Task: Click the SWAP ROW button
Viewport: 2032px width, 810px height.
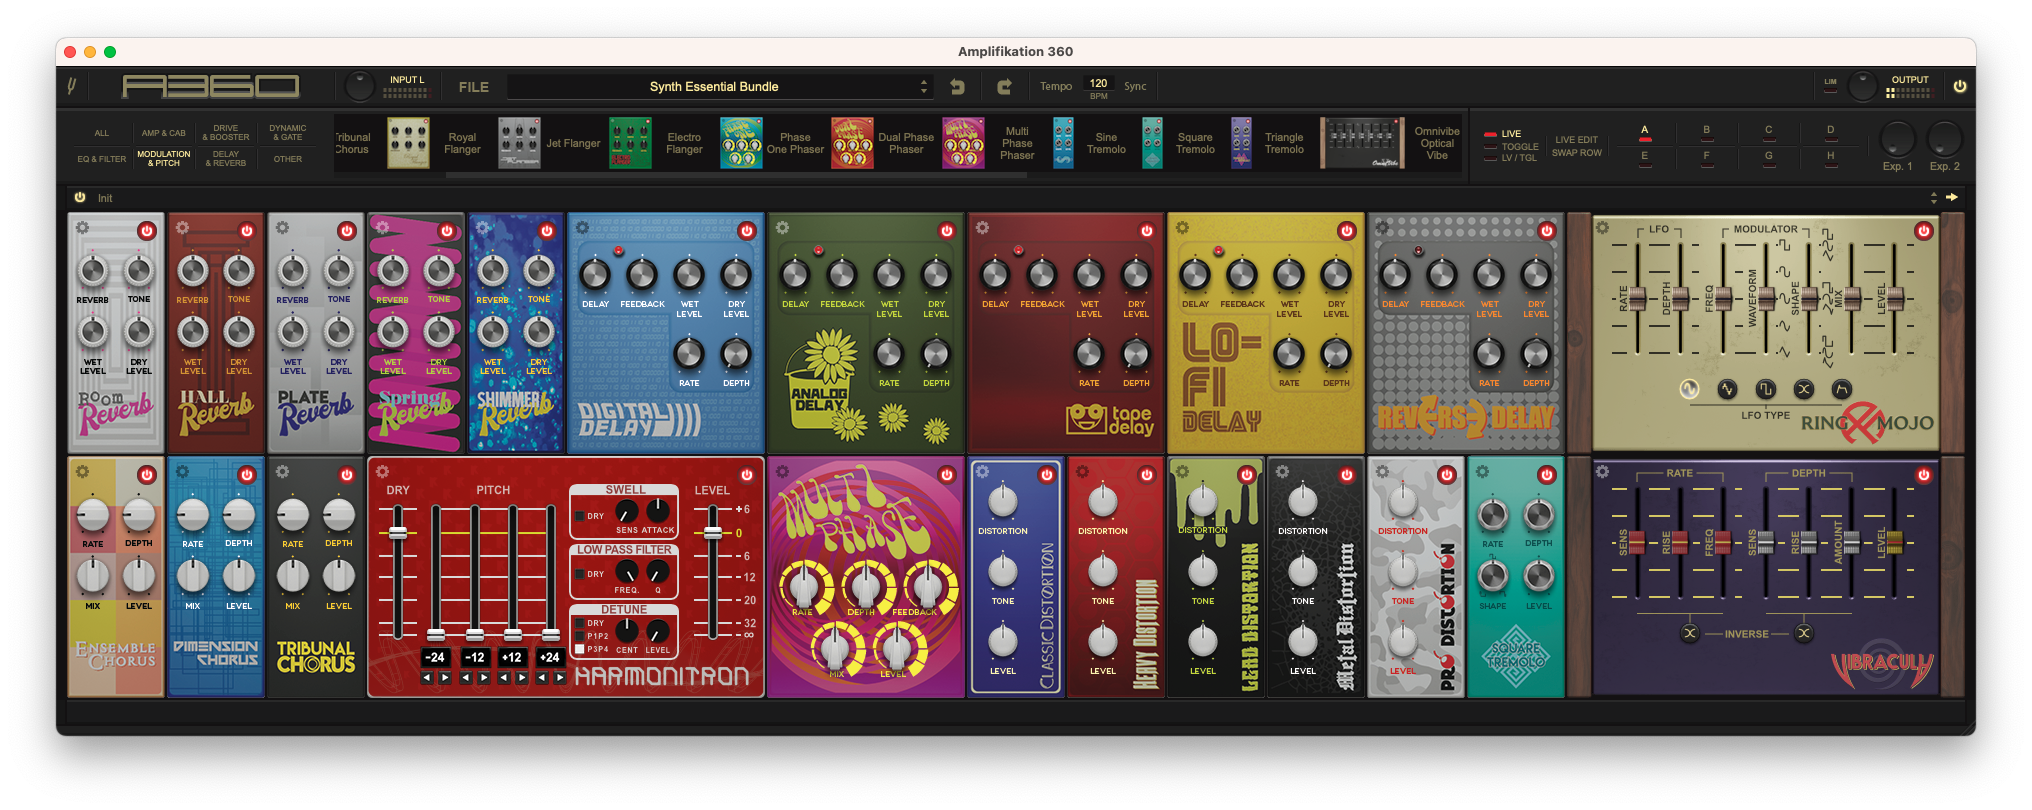Action: point(1577,153)
